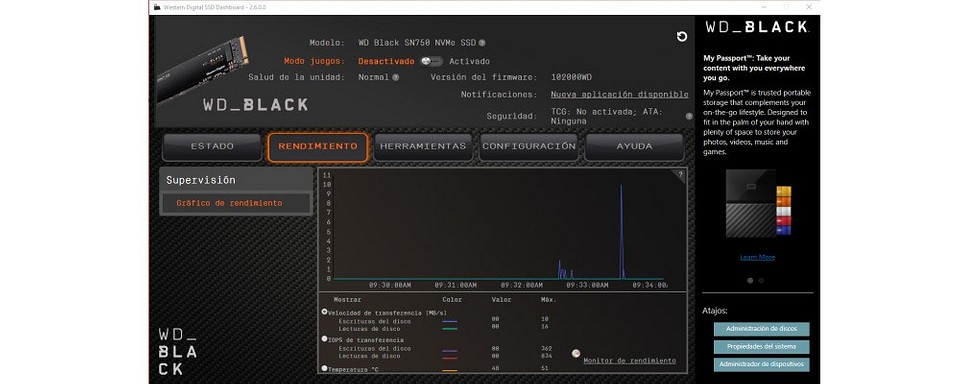Viewport: 960px width, 384px height.
Task: Switch to the RENDIMIENTO tab
Action: (318, 147)
